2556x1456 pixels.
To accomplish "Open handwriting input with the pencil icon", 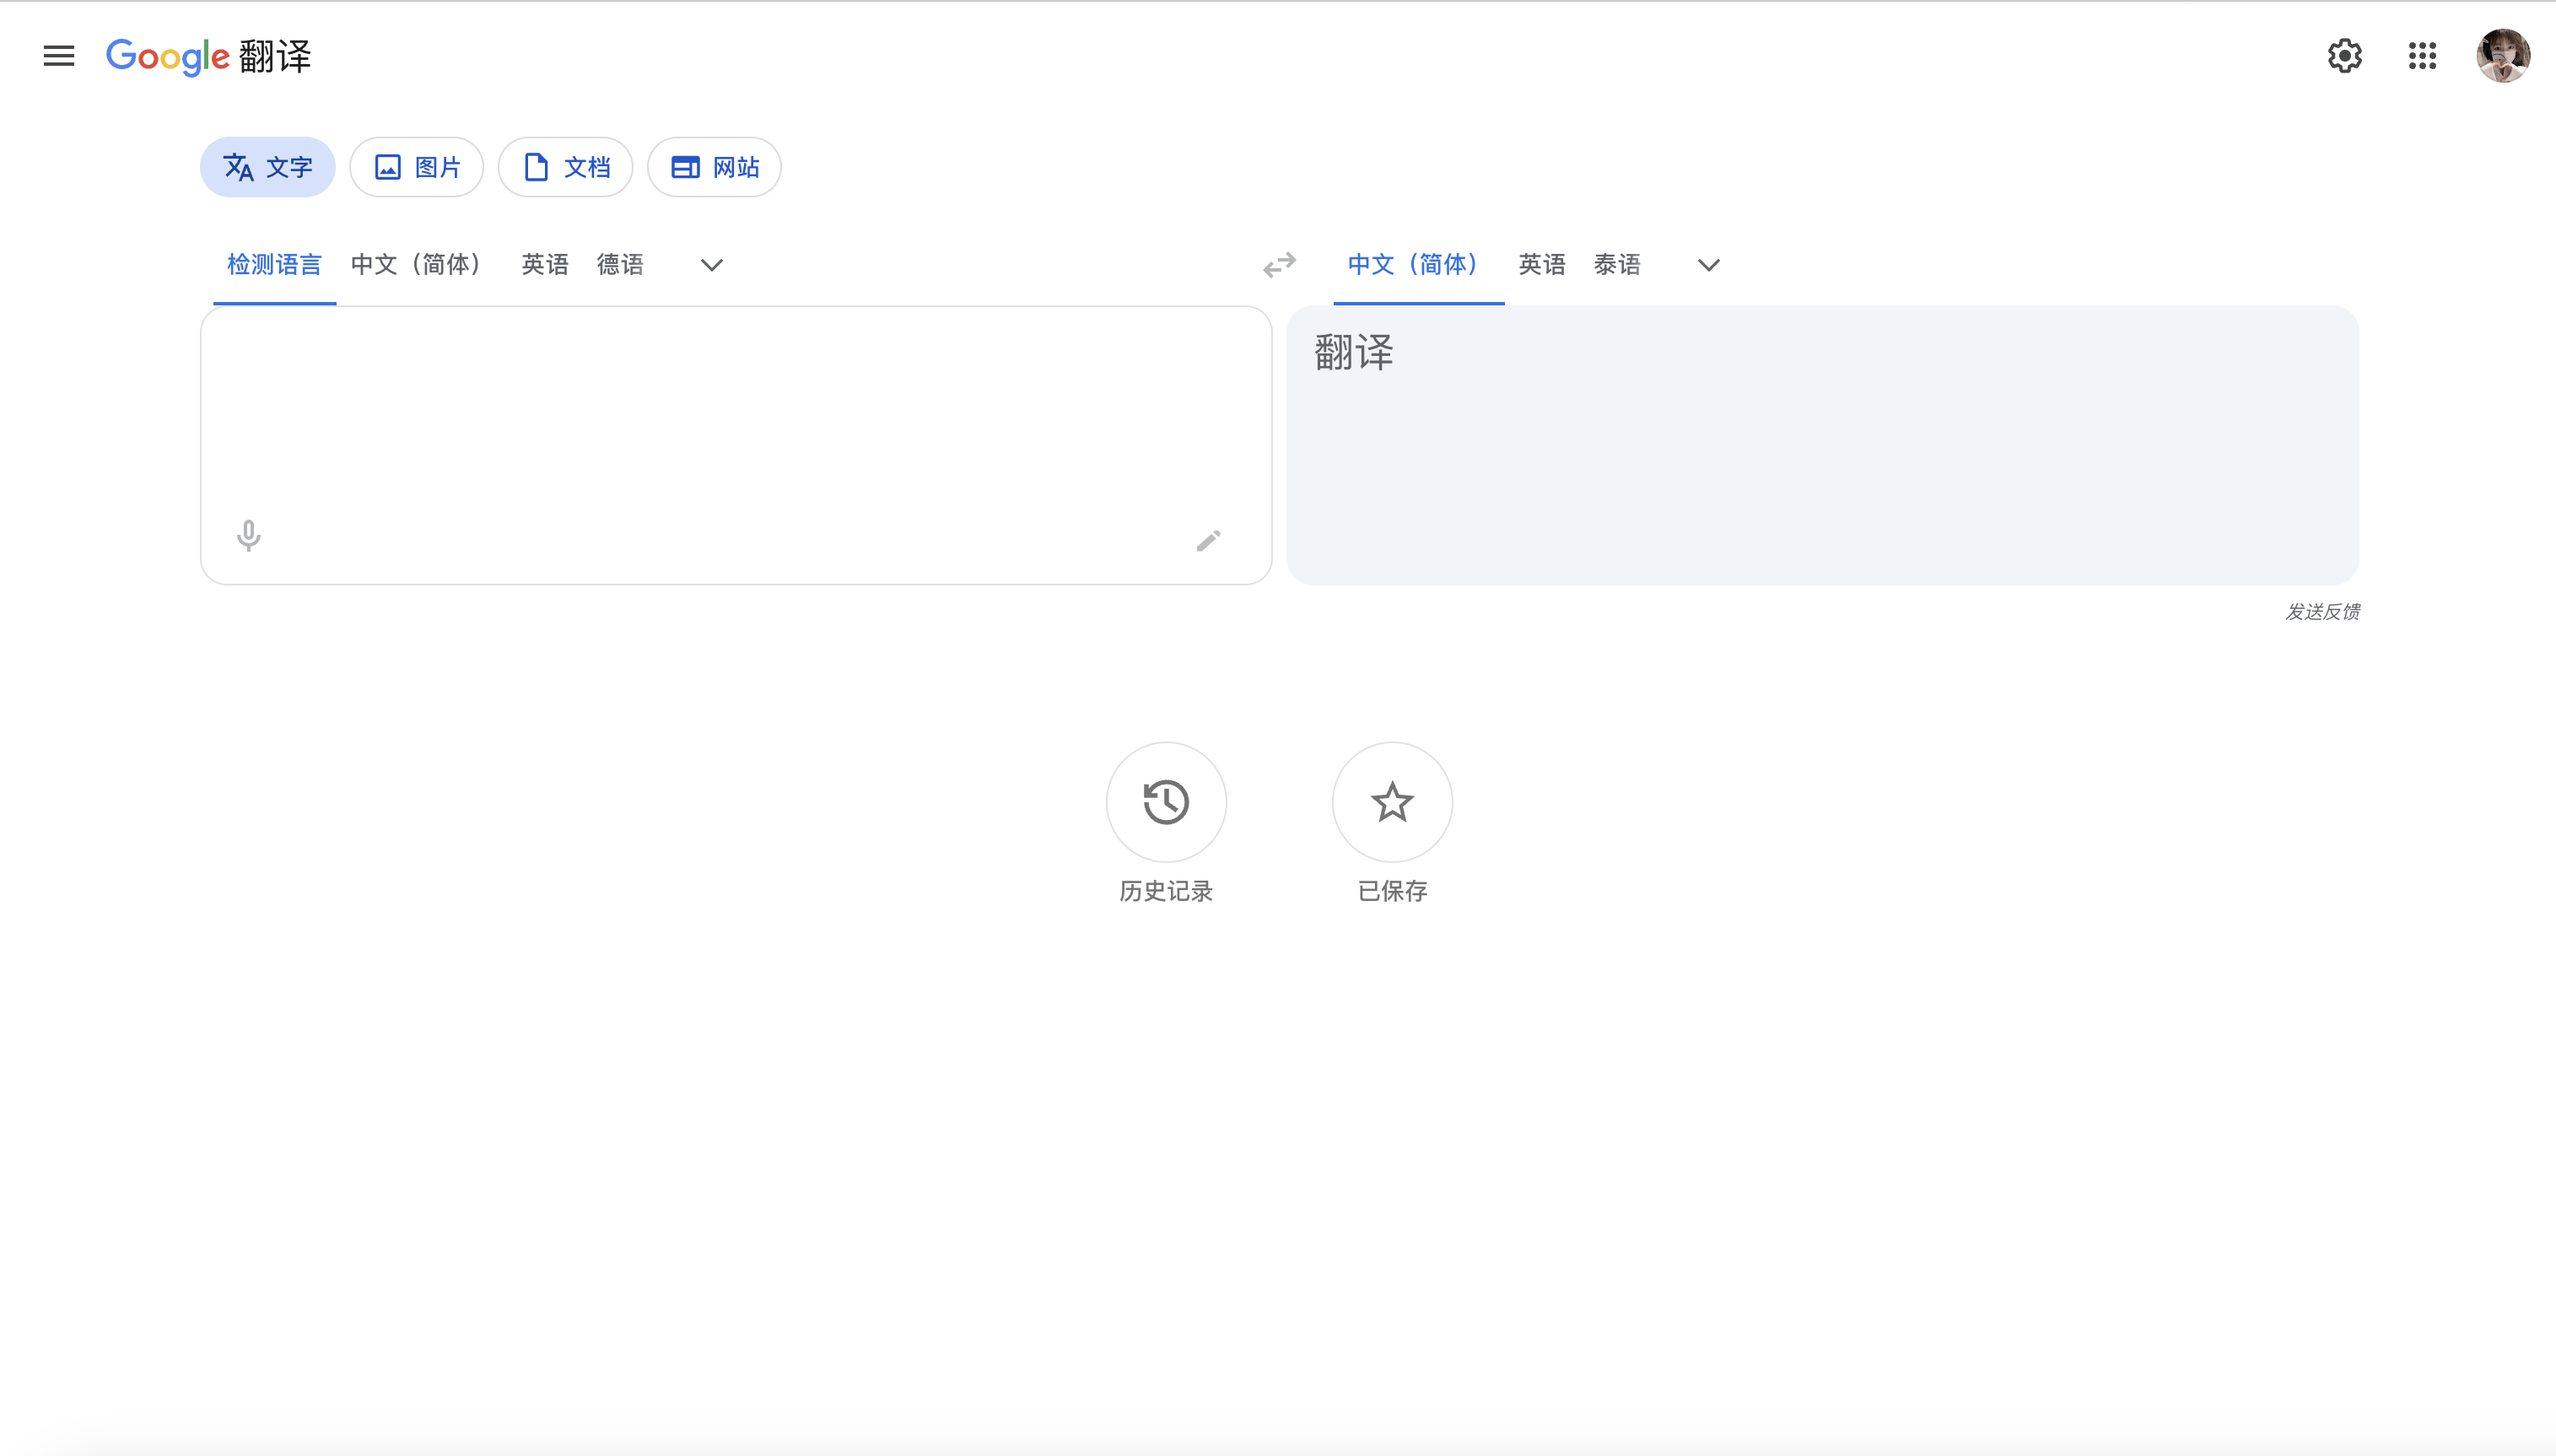I will click(x=1209, y=539).
